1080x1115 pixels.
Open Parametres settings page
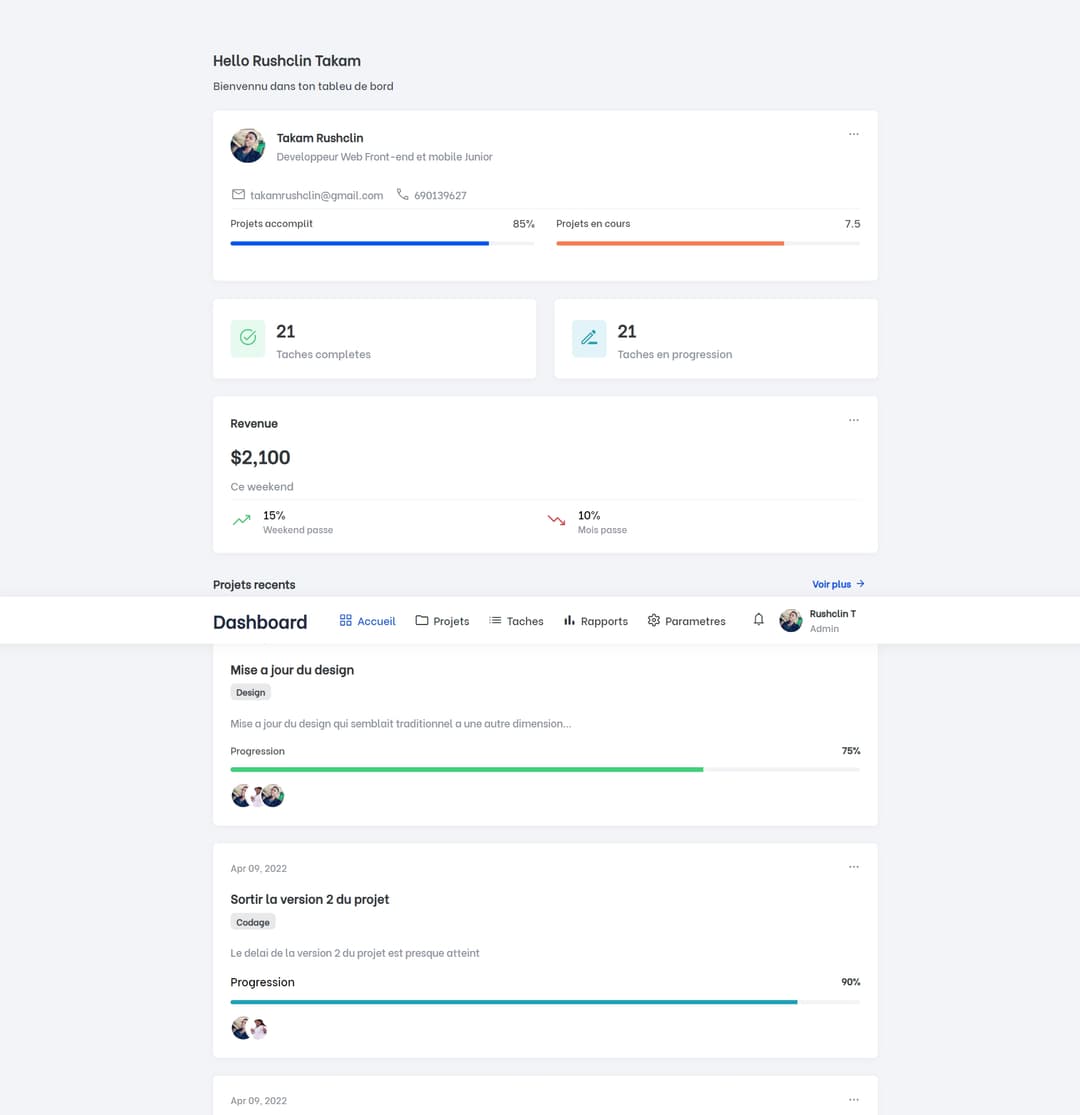(x=686, y=621)
